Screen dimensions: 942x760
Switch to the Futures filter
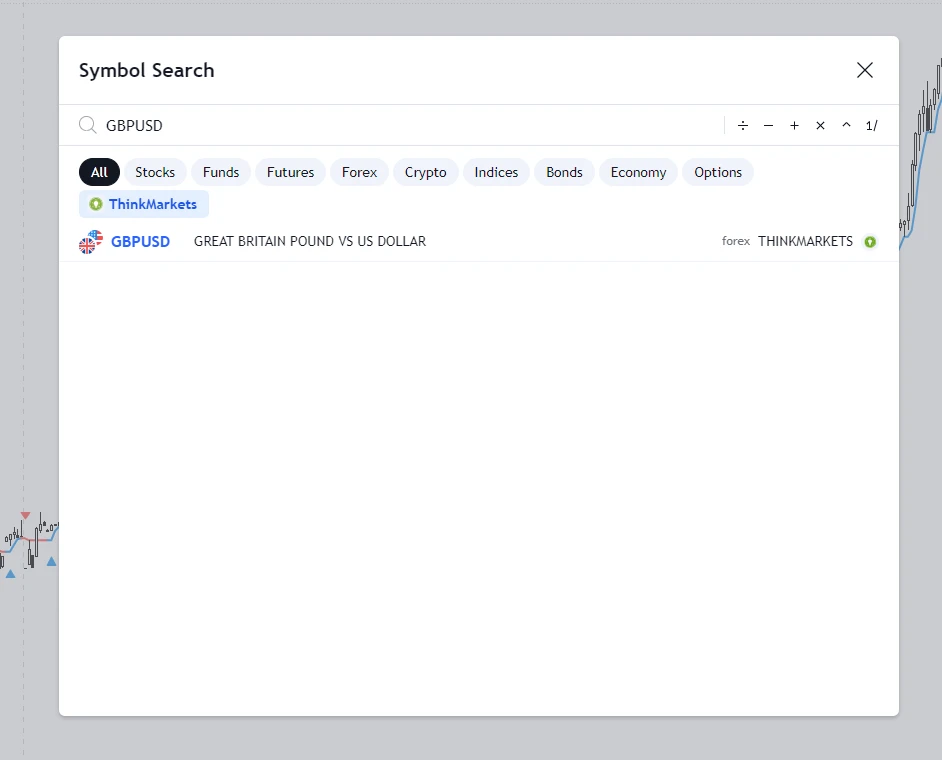click(x=290, y=172)
